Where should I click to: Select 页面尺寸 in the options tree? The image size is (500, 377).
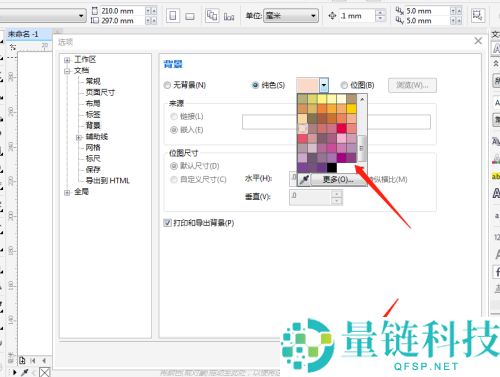(100, 92)
